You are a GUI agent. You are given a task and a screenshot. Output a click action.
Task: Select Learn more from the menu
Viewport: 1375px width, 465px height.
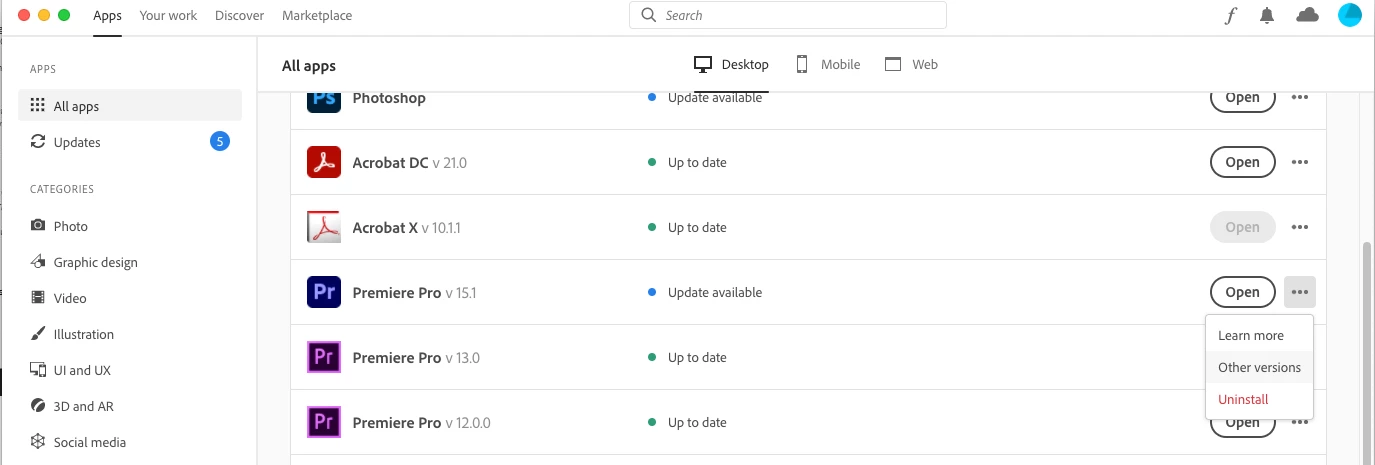point(1259,335)
